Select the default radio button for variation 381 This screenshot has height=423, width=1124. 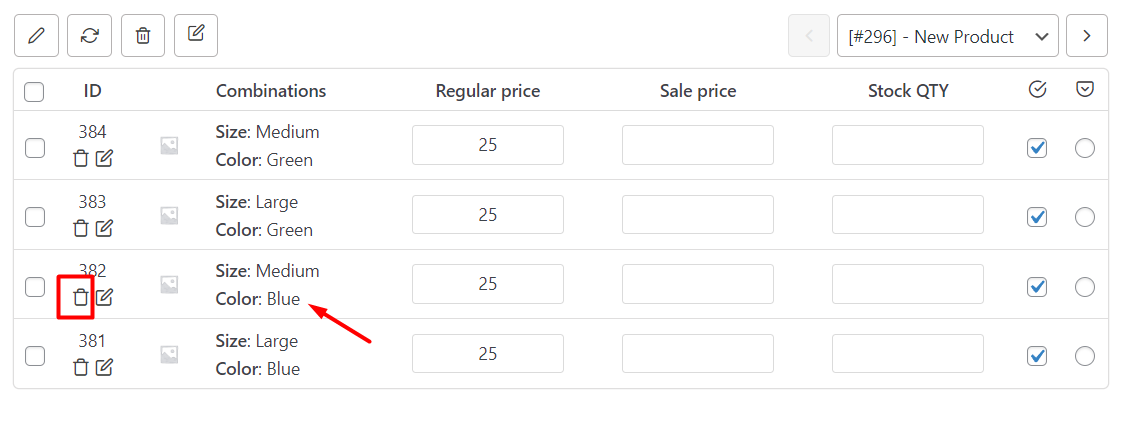pos(1085,356)
